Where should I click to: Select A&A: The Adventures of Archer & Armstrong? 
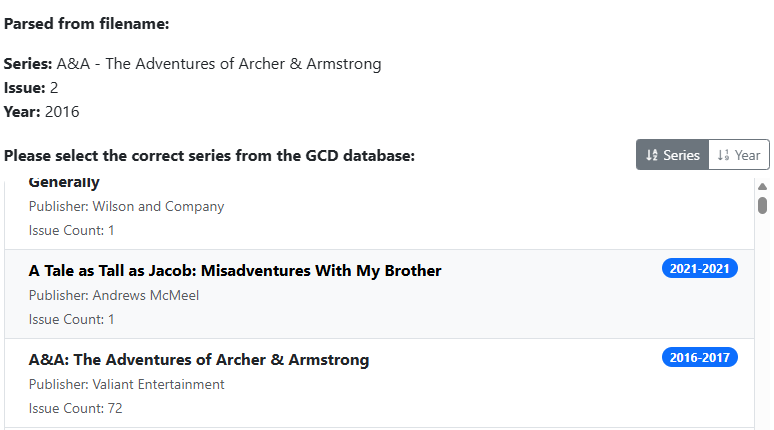tap(199, 360)
